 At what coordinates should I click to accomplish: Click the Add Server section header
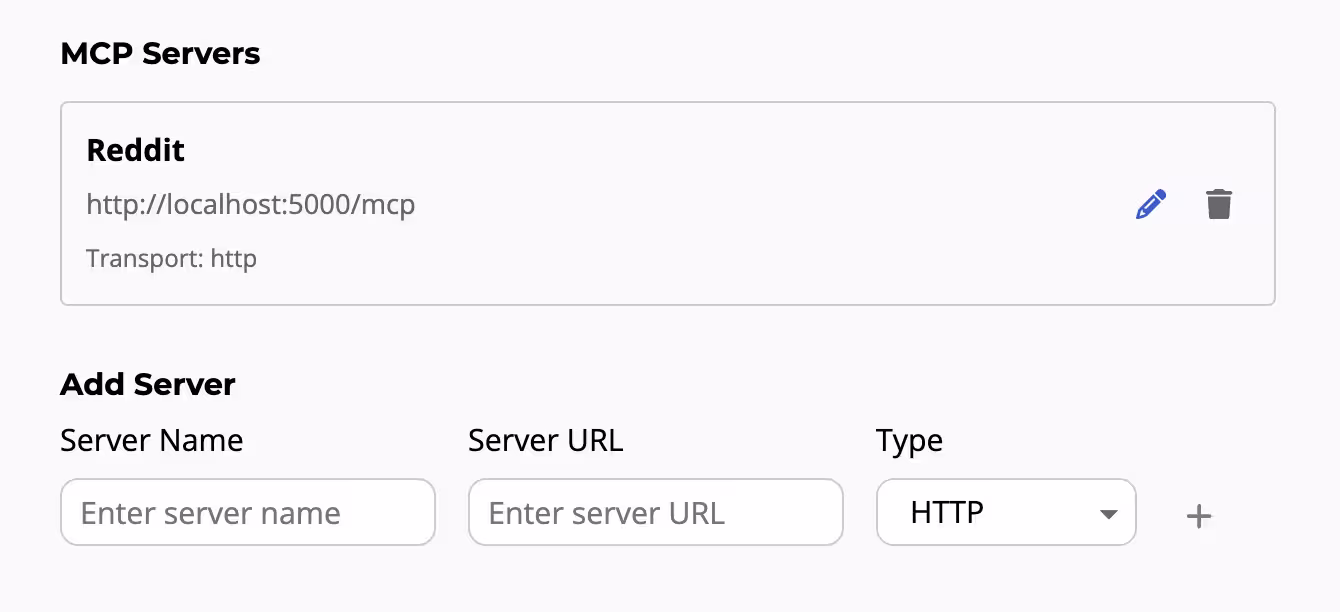pos(148,384)
